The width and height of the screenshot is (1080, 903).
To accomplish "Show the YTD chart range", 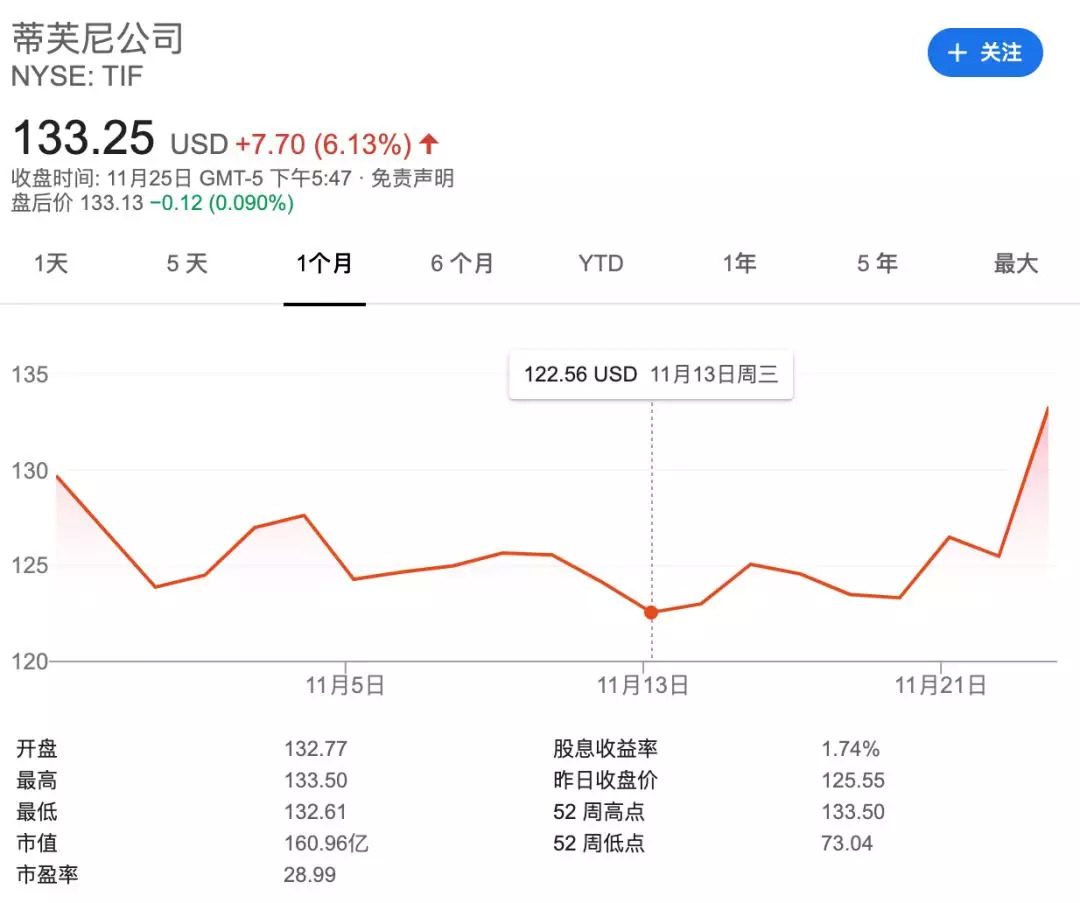I will (600, 264).
